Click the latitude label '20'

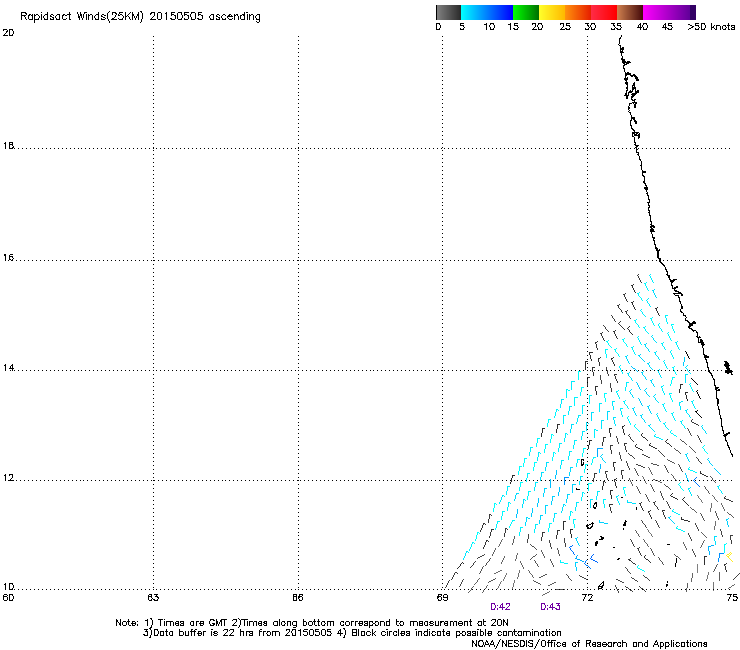[x=8, y=33]
